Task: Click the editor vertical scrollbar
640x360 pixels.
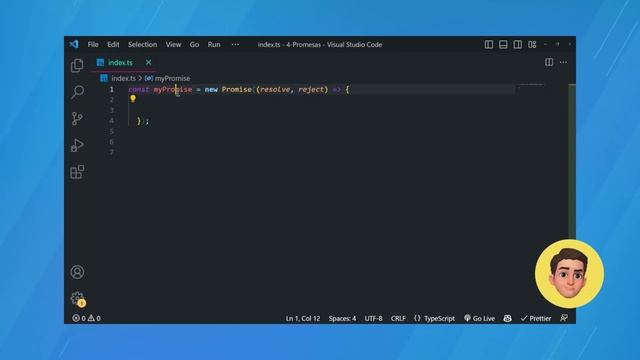Action: click(x=572, y=161)
